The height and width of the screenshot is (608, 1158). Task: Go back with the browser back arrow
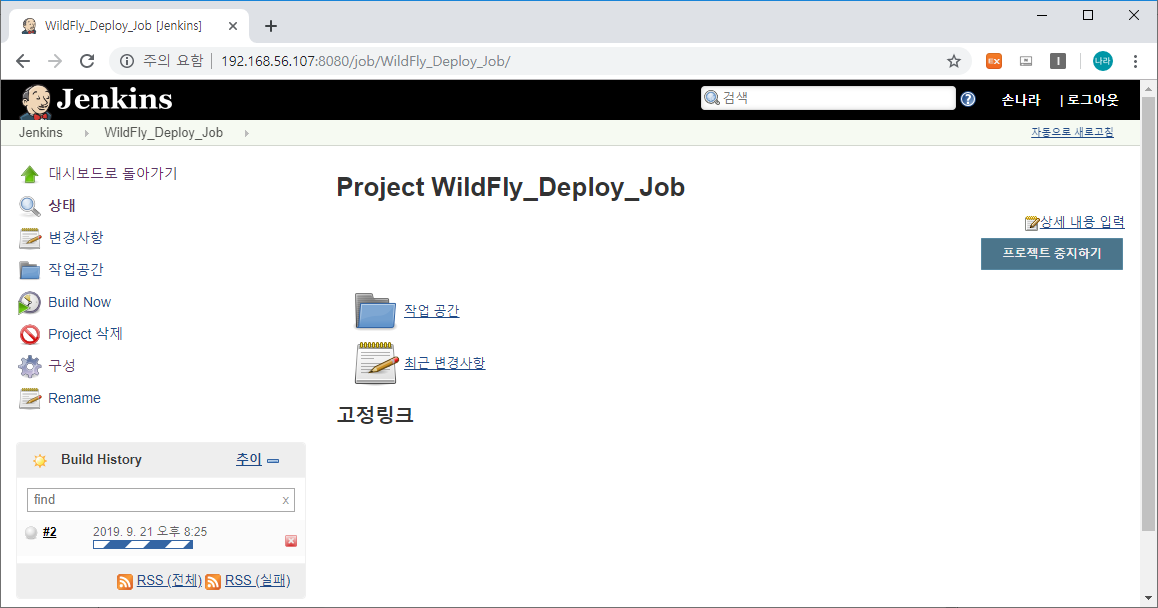23,61
